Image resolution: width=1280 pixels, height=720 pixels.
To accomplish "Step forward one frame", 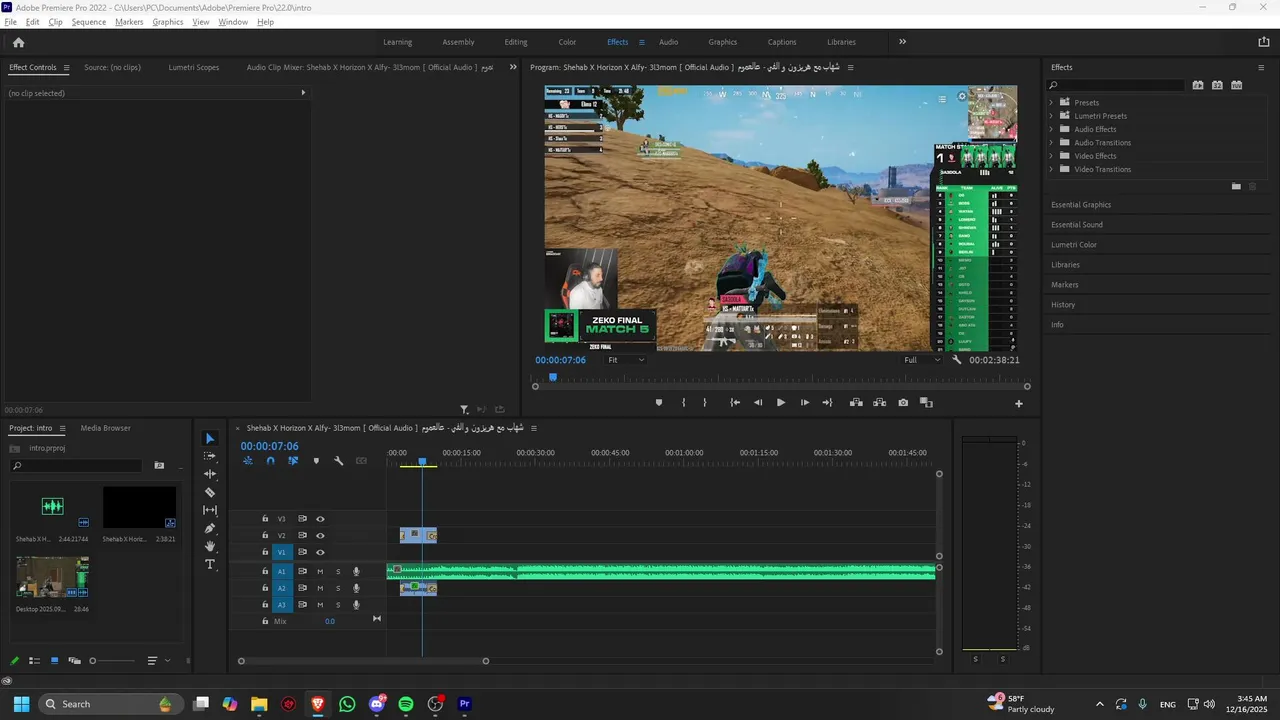I will 805,403.
